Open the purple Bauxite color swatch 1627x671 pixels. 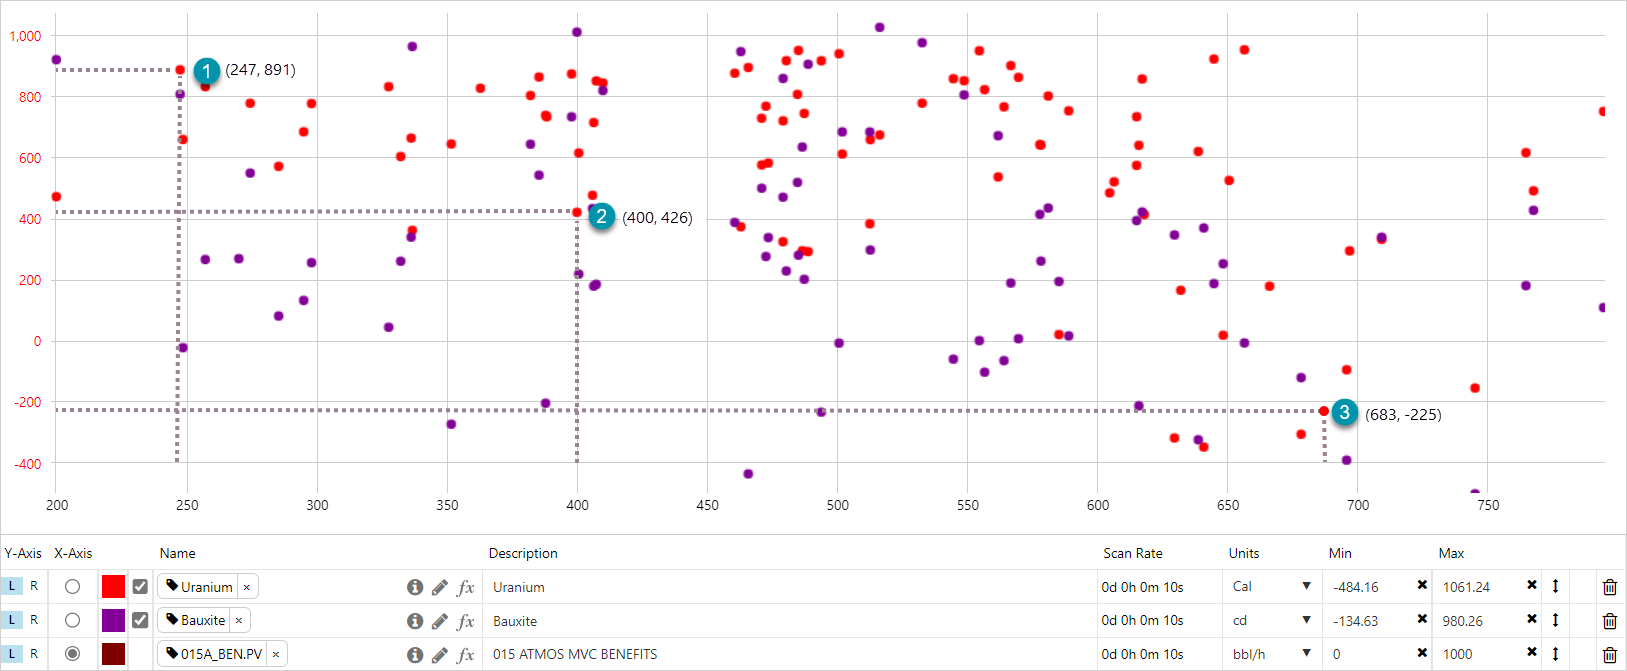113,620
